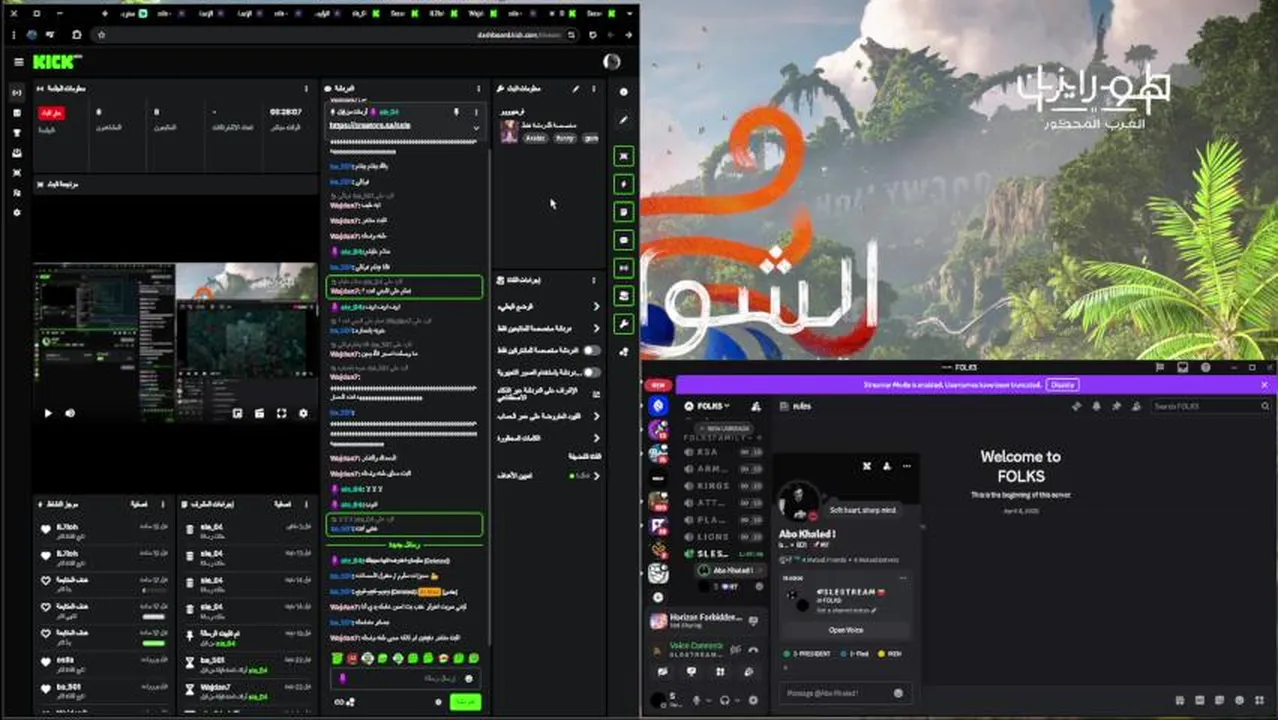Open picture-in-picture on stream preview
Image resolution: width=1278 pixels, height=720 pixels.
(x=238, y=413)
